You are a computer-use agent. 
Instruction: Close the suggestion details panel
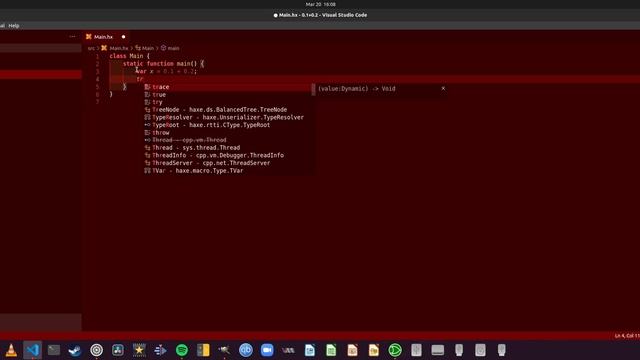(443, 88)
